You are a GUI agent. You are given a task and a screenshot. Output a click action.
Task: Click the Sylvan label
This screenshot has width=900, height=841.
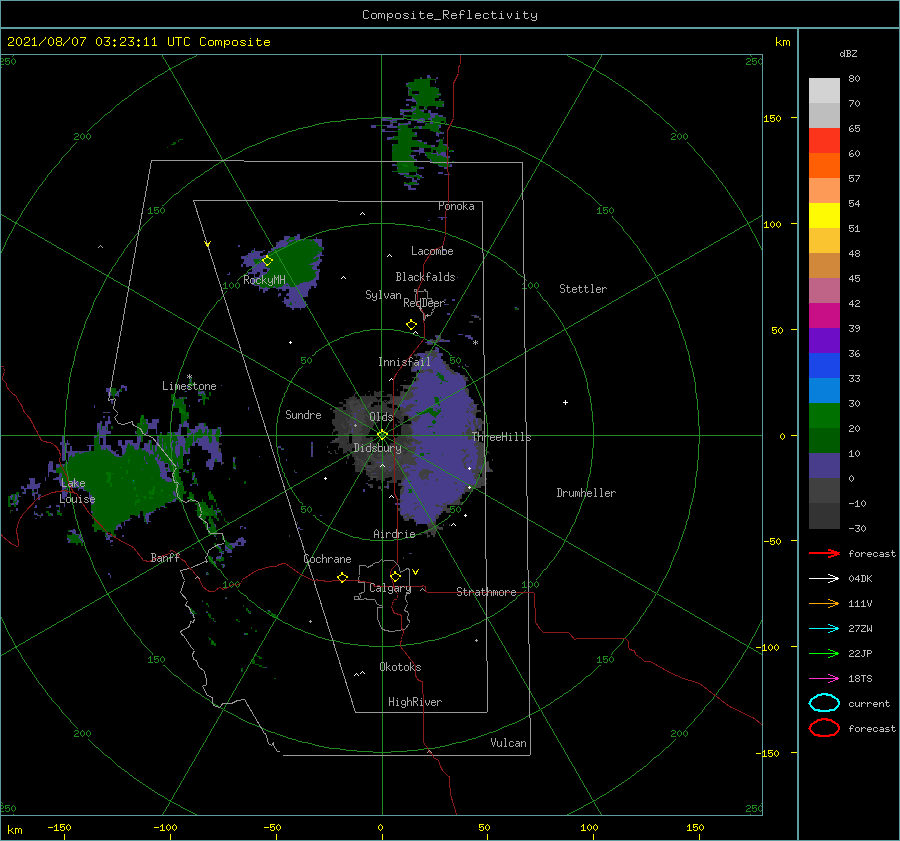coord(383,295)
